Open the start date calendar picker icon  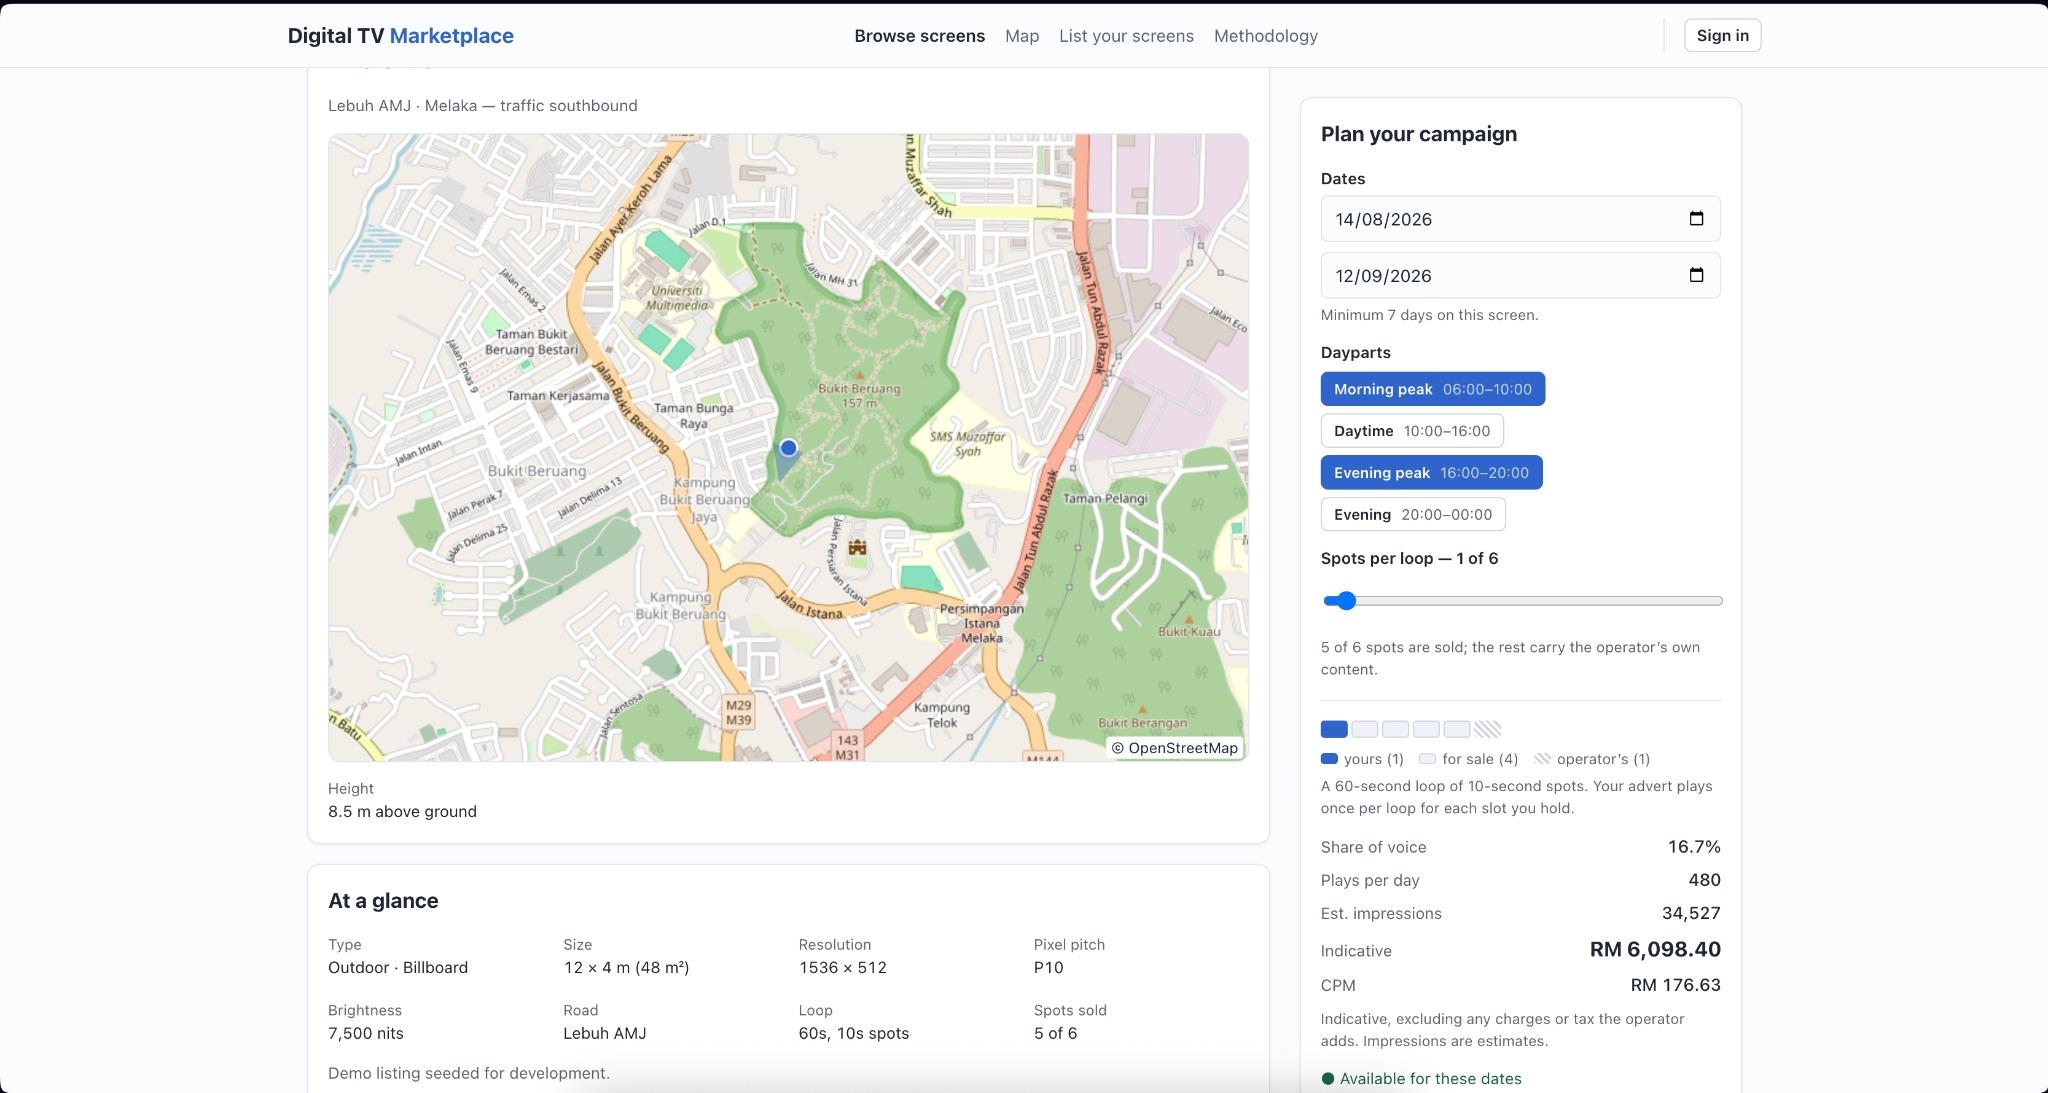tap(1696, 219)
